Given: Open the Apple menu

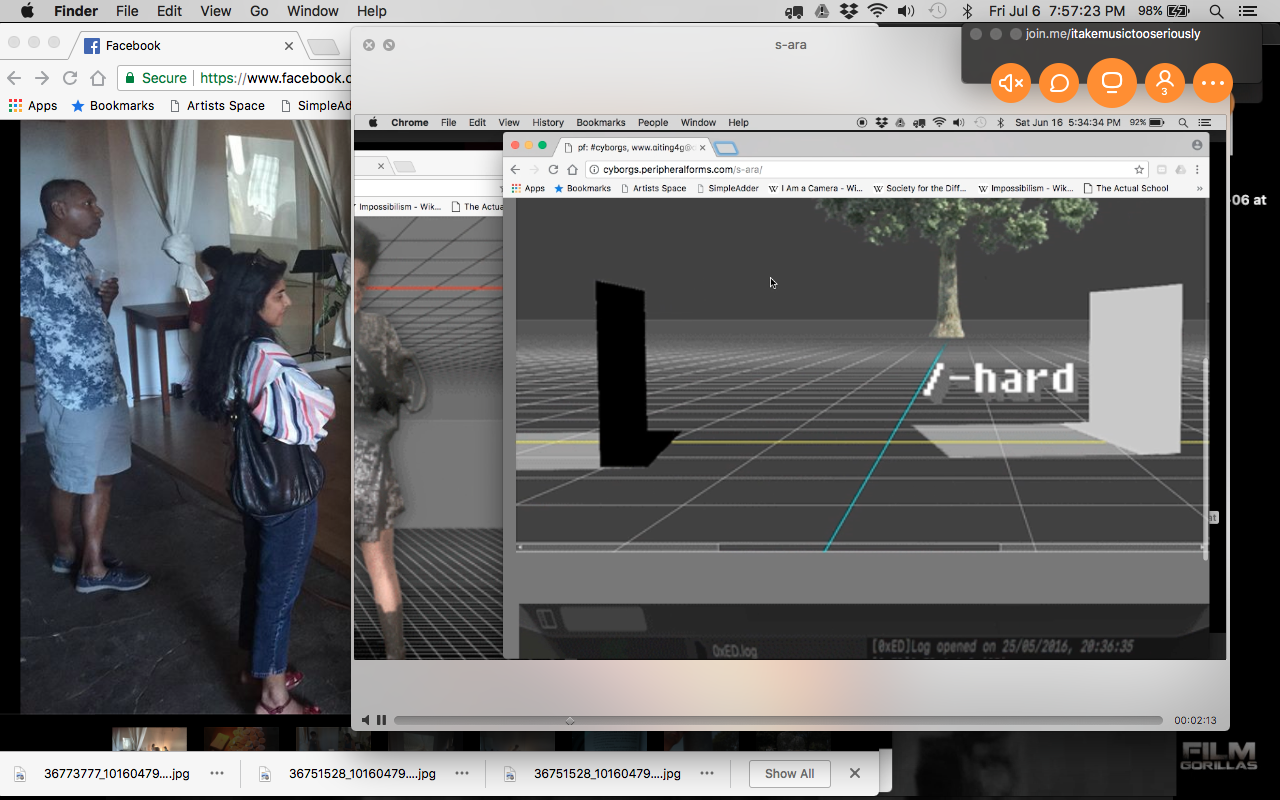Looking at the screenshot, I should click(x=27, y=11).
